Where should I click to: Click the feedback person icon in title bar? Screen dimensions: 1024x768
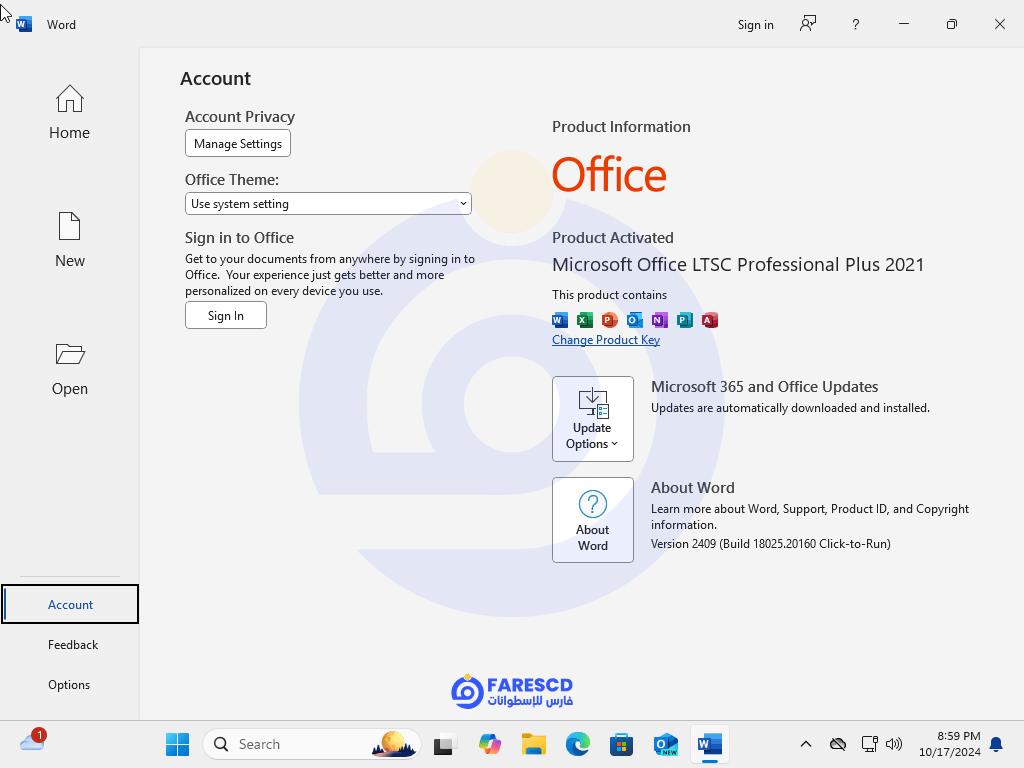(808, 24)
